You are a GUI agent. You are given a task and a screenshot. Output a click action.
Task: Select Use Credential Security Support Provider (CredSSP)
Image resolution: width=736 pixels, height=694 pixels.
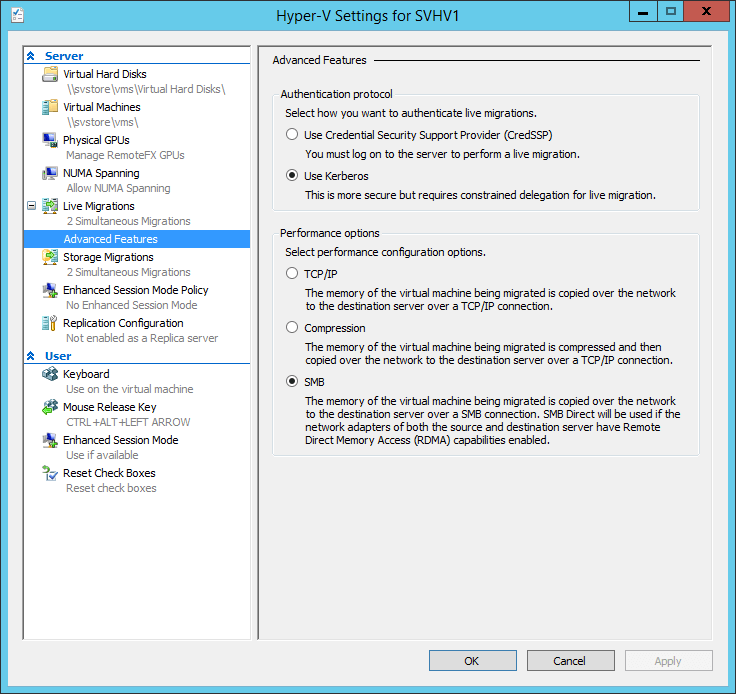click(292, 134)
